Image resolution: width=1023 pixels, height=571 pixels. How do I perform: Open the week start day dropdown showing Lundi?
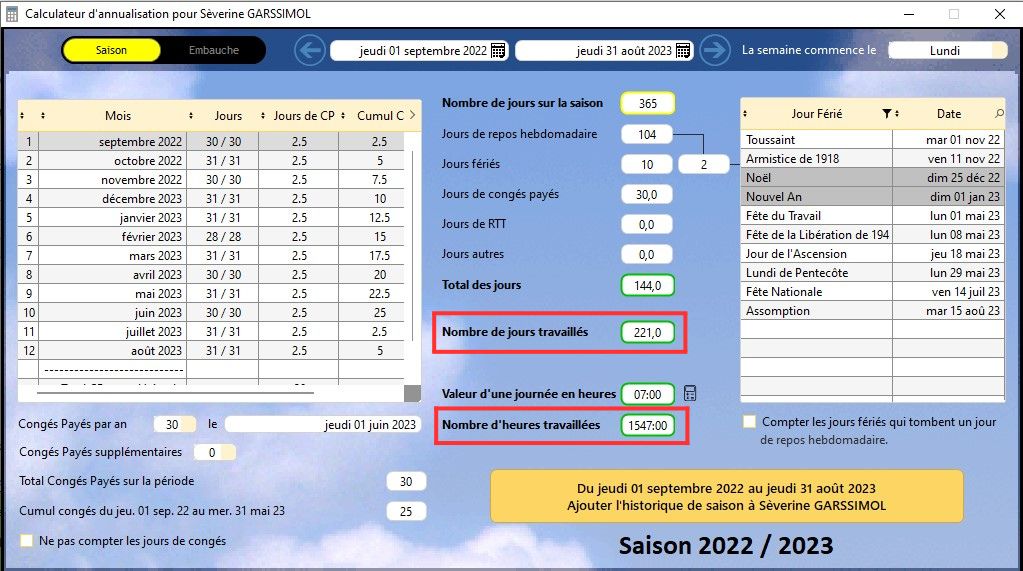click(x=947, y=50)
